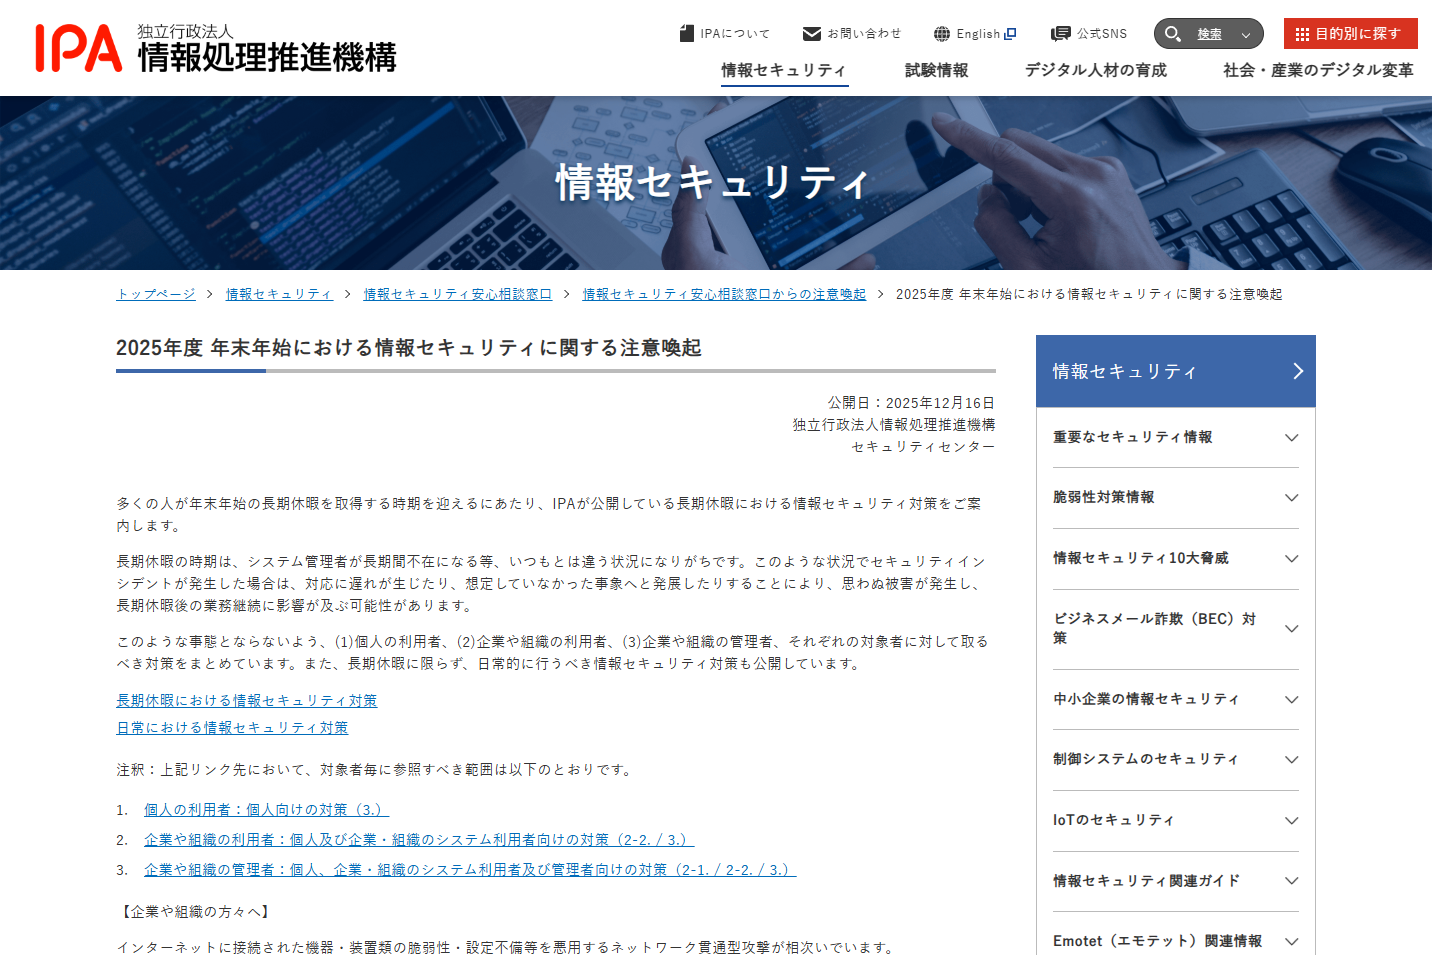The image size is (1432, 955).
Task: Open 日常における情報セキュリティ対策 link
Action: coord(231,727)
